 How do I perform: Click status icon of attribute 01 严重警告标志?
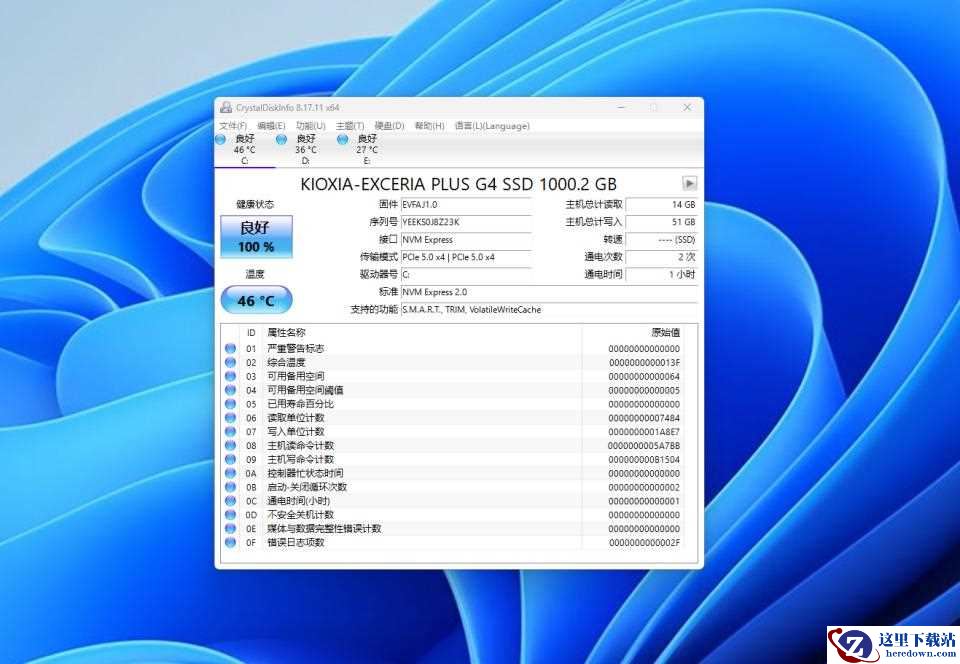(x=230, y=348)
